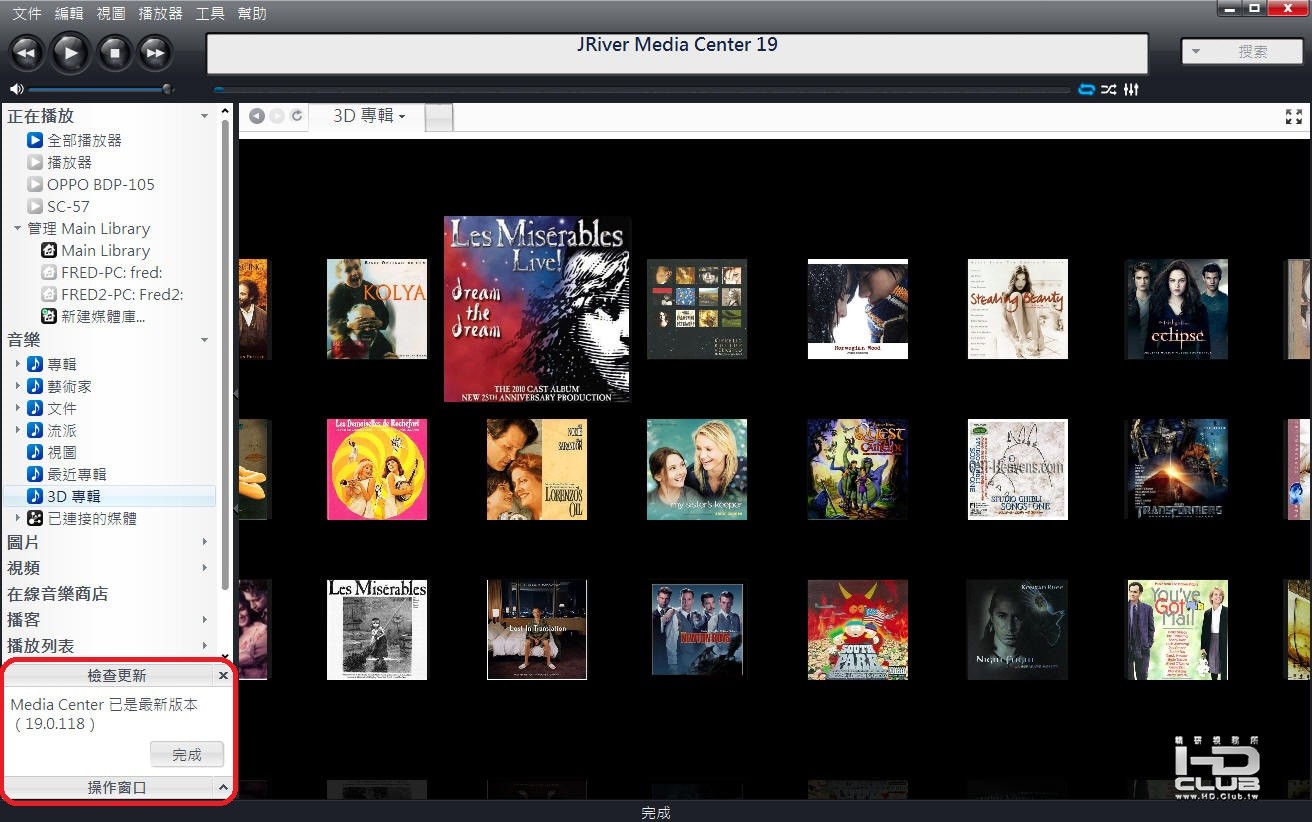Screen dimensions: 1312x822
Task: Open the DSP equalizer settings icon
Action: 1131,90
